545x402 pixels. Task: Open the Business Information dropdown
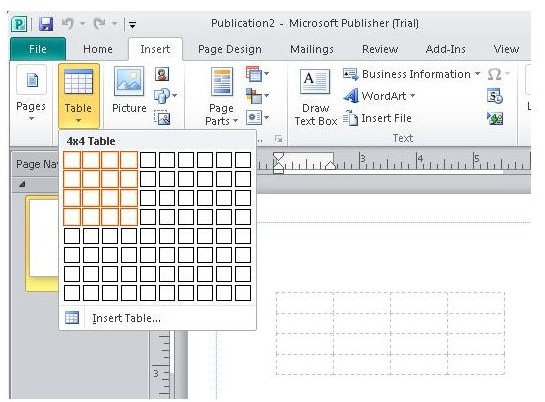[412, 74]
